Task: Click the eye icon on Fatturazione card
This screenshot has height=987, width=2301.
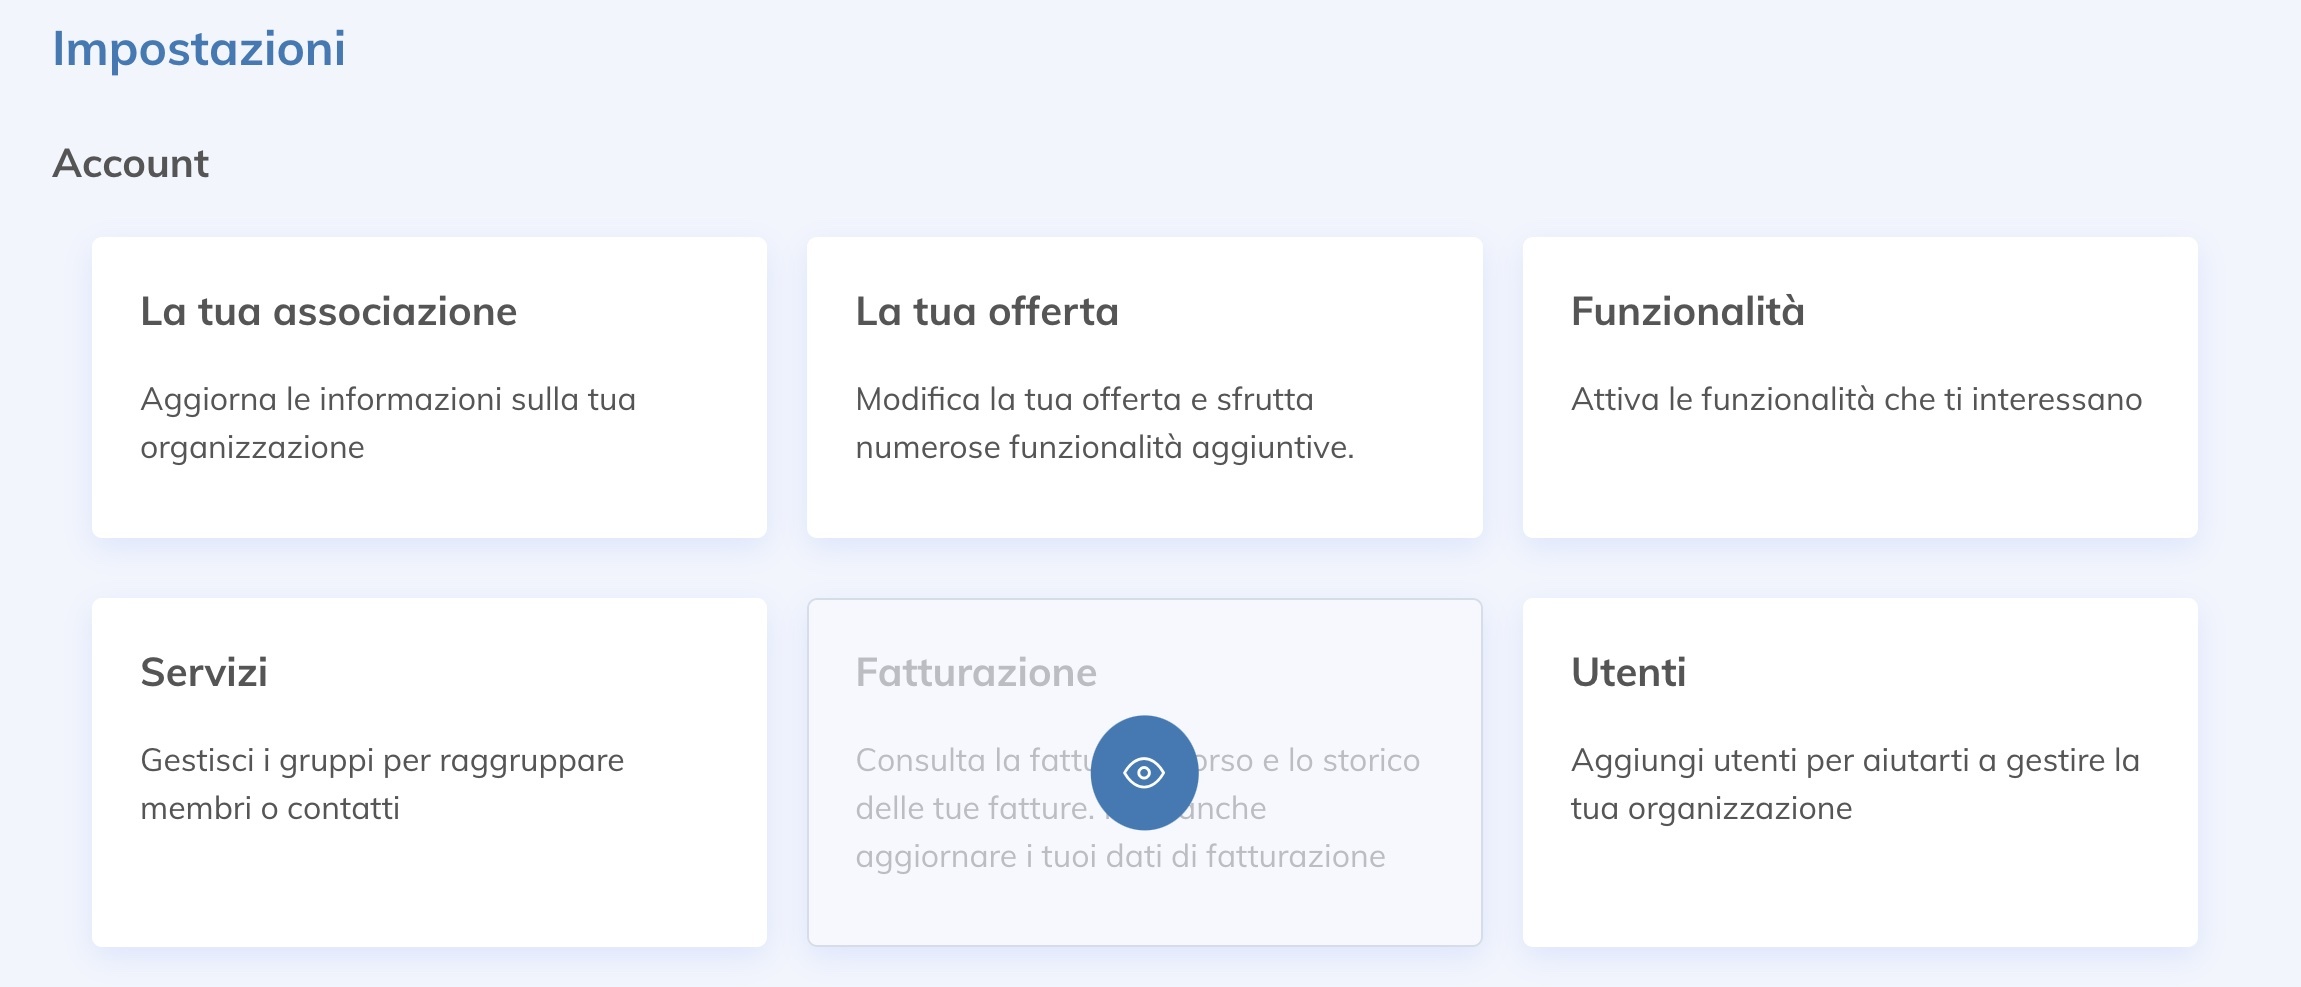Action: 1144,773
